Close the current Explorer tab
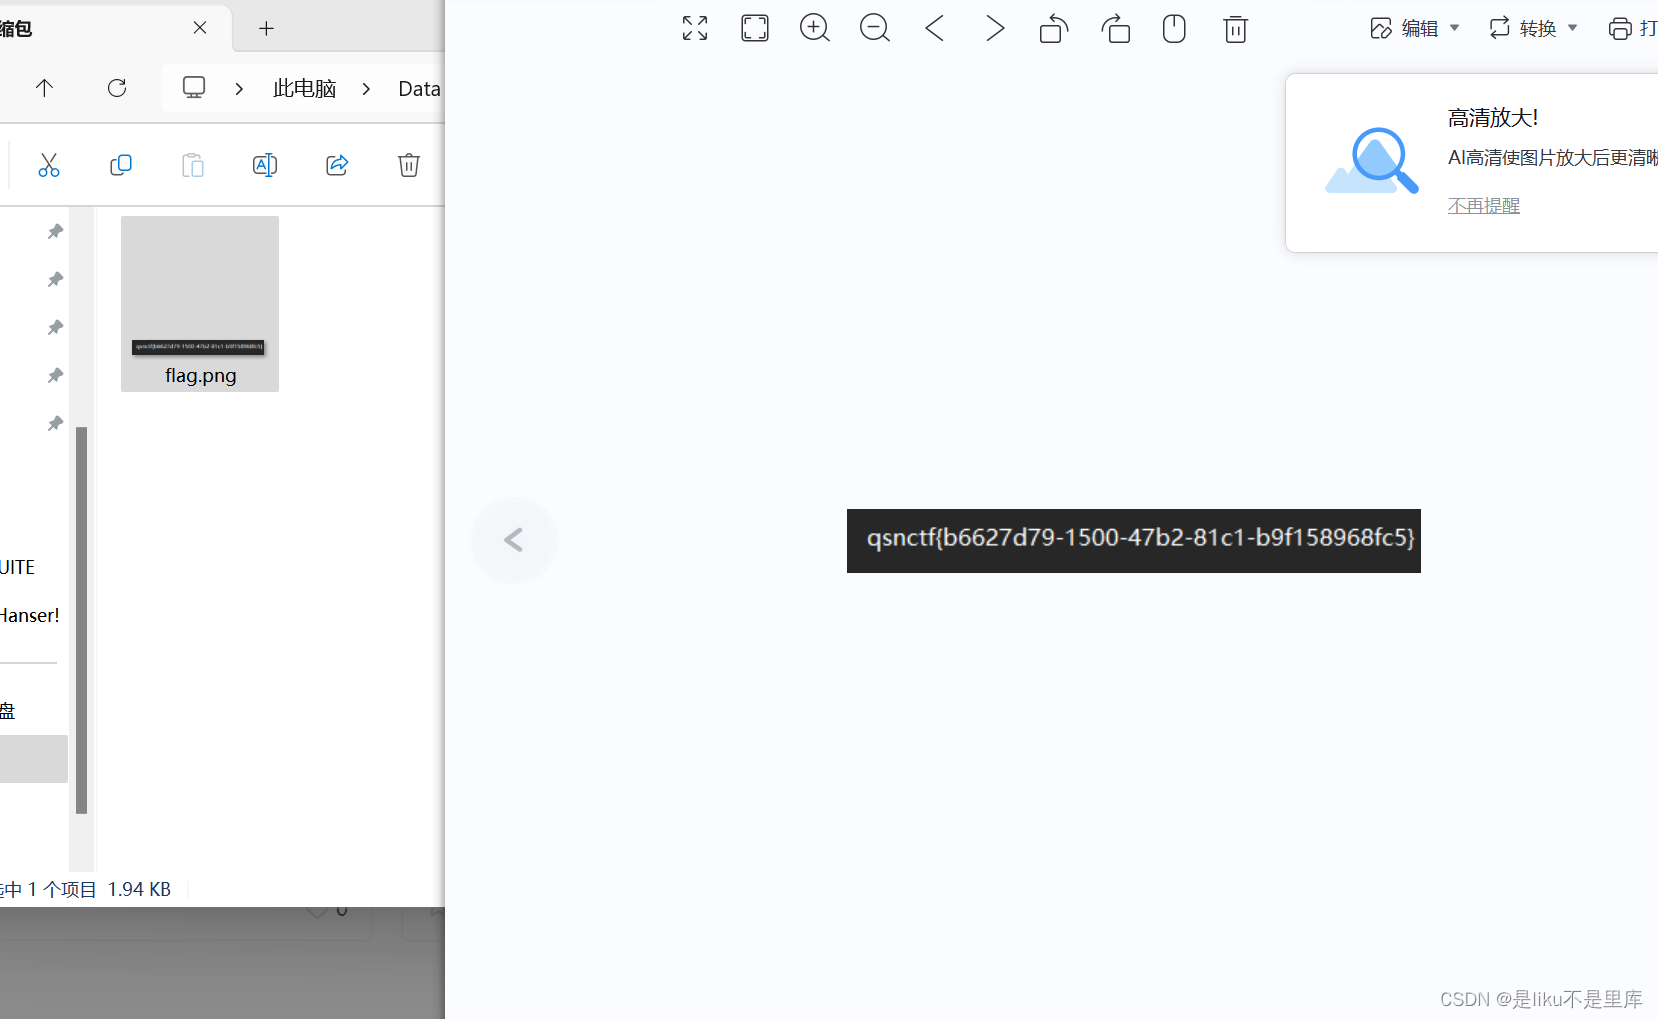This screenshot has height=1019, width=1658. 200,28
